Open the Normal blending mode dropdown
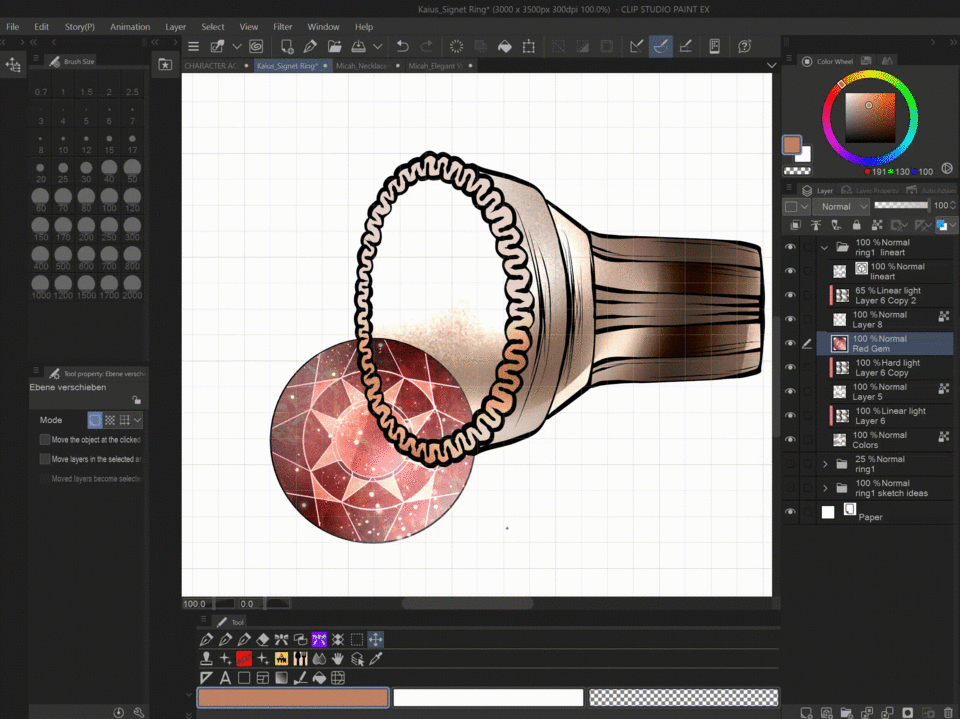960x719 pixels. (x=842, y=206)
